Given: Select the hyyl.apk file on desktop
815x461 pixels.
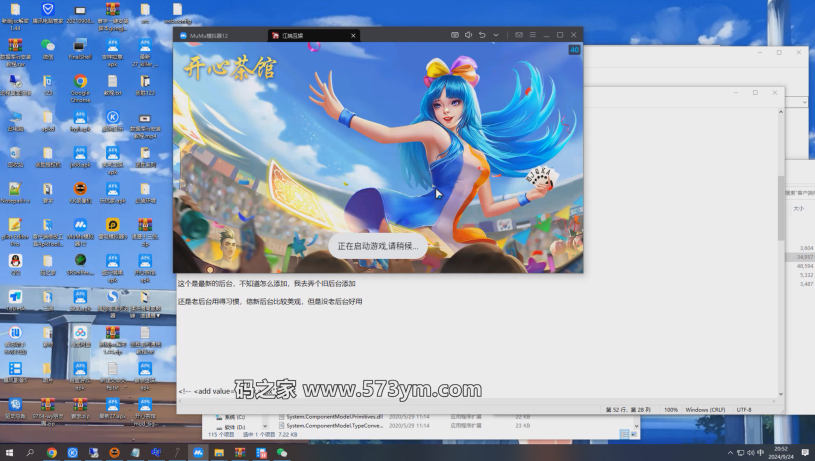Looking at the screenshot, I should click(x=80, y=121).
